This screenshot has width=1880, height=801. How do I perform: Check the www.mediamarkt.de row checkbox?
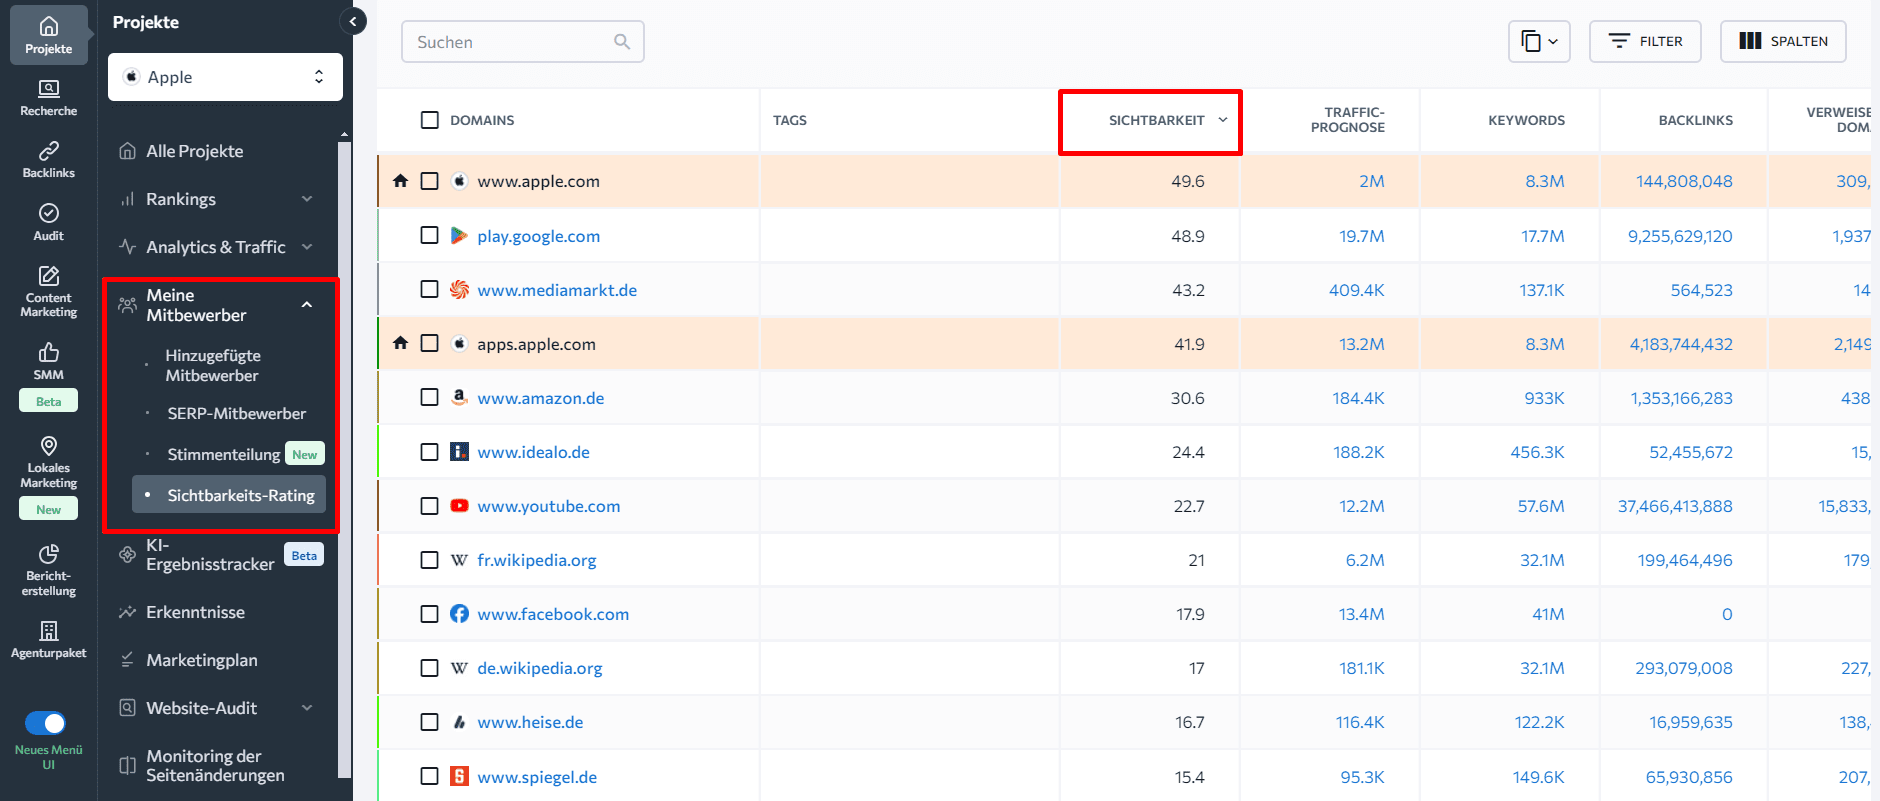click(430, 290)
